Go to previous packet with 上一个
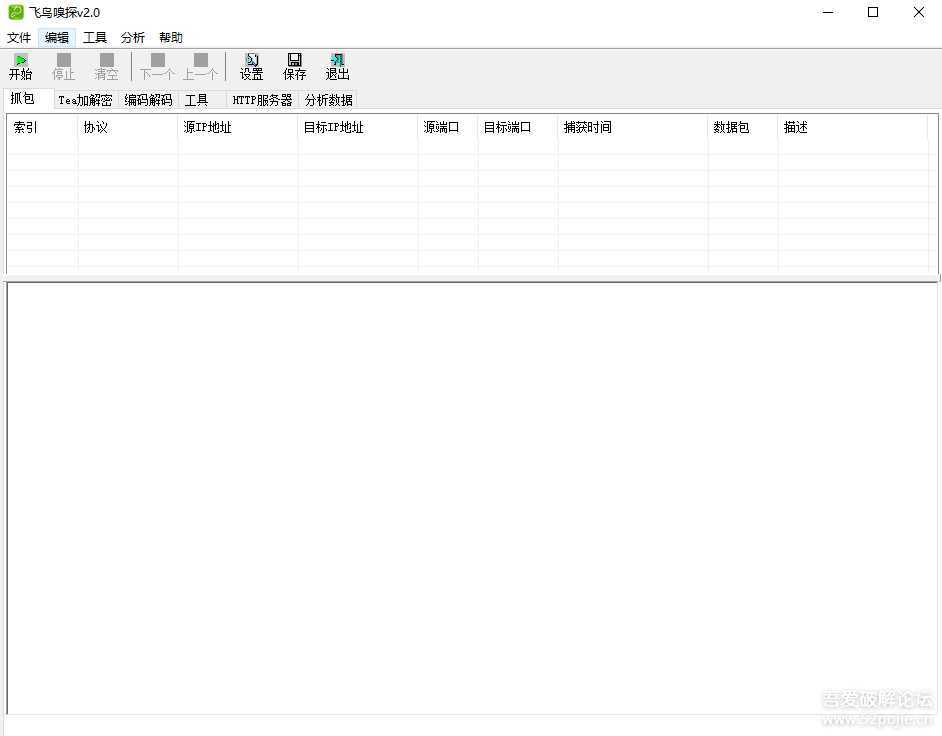This screenshot has width=942, height=736. click(x=200, y=66)
